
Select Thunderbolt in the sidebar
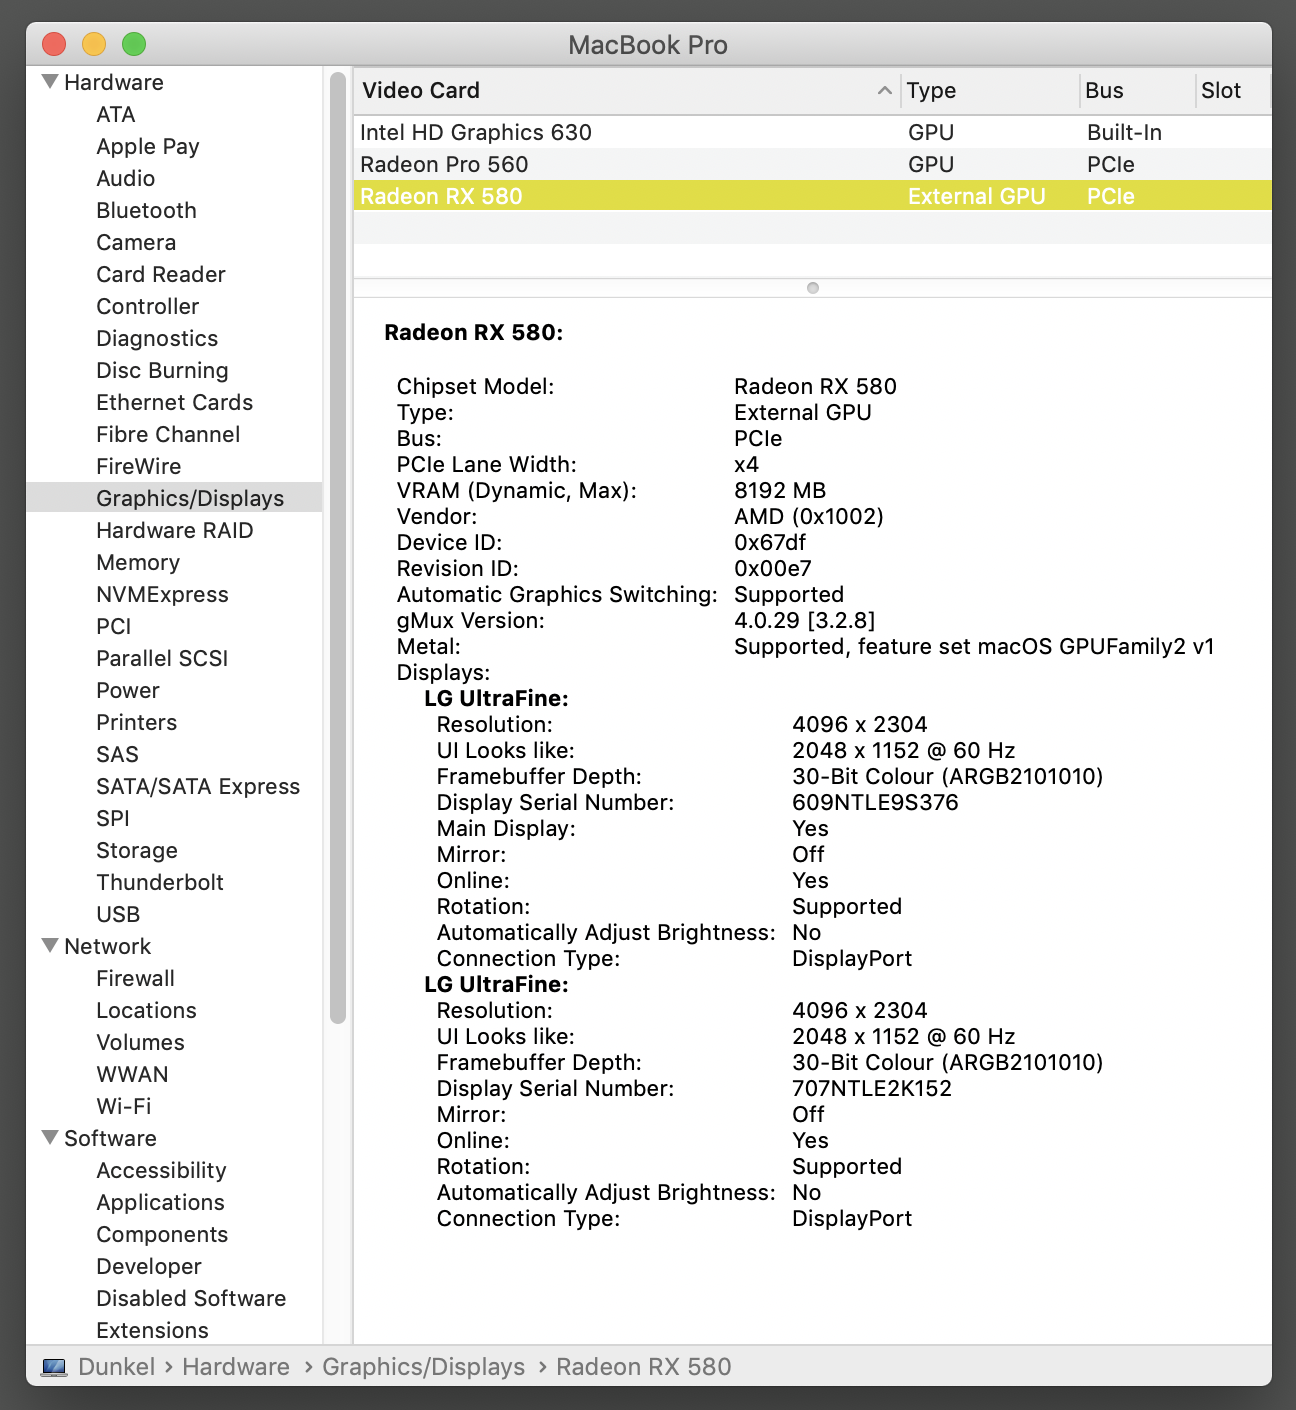point(160,882)
